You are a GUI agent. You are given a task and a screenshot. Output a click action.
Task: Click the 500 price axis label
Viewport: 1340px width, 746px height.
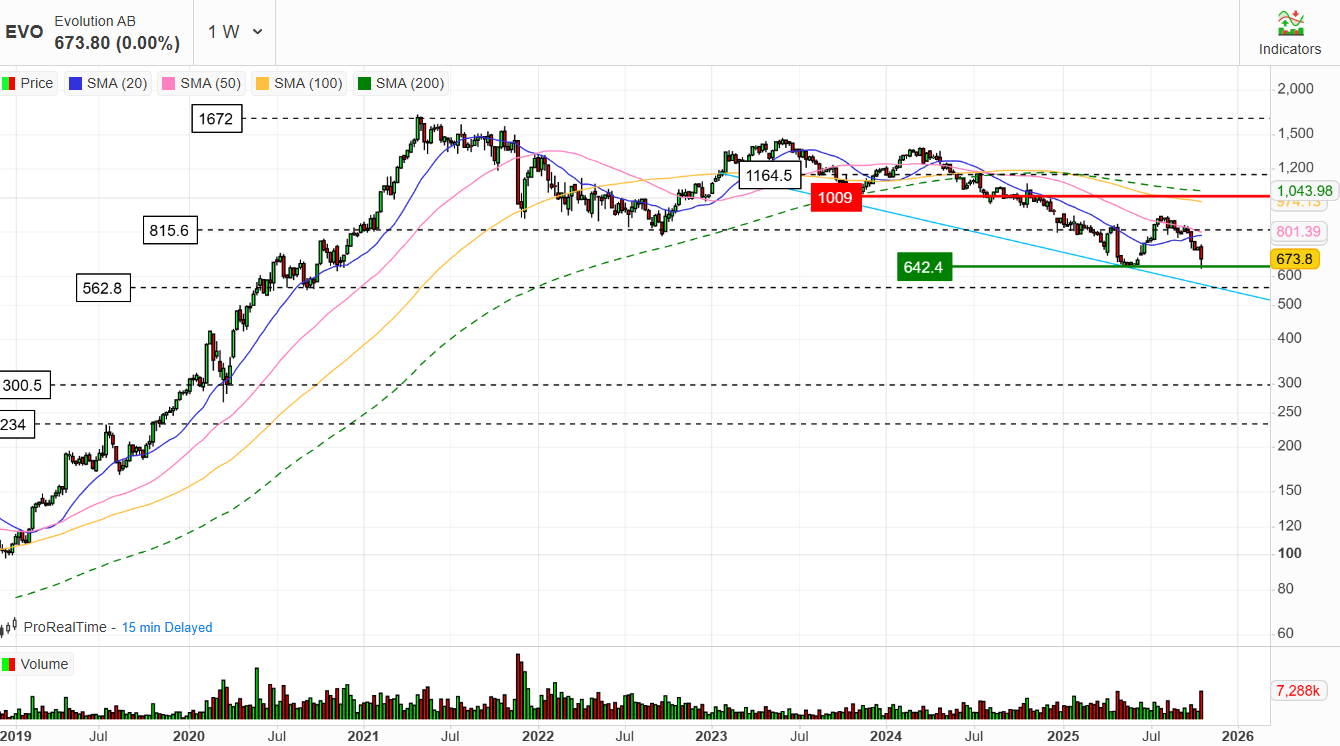coord(1289,304)
